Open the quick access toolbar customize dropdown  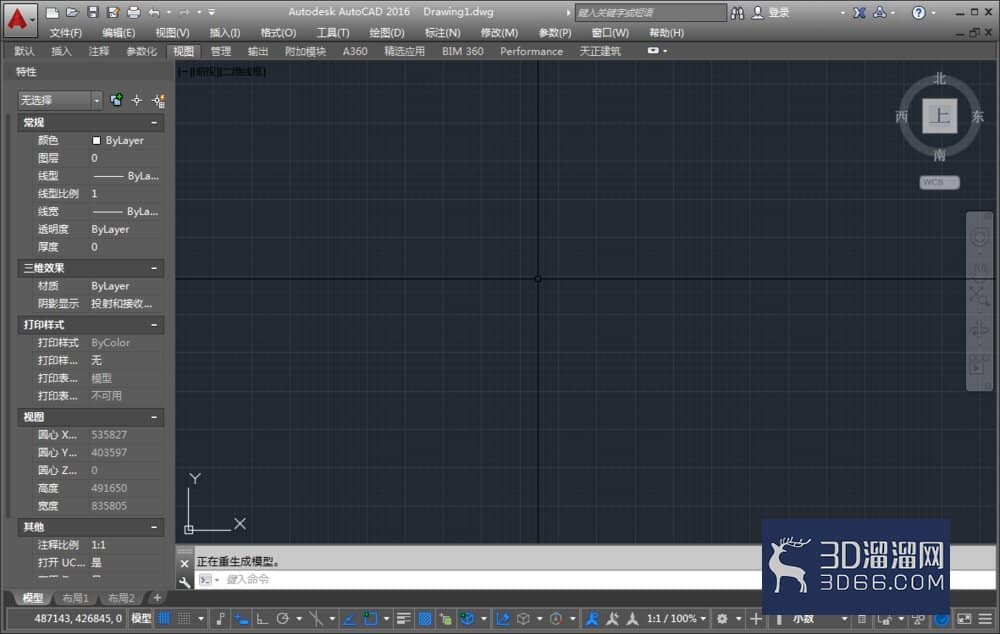pyautogui.click(x=212, y=12)
